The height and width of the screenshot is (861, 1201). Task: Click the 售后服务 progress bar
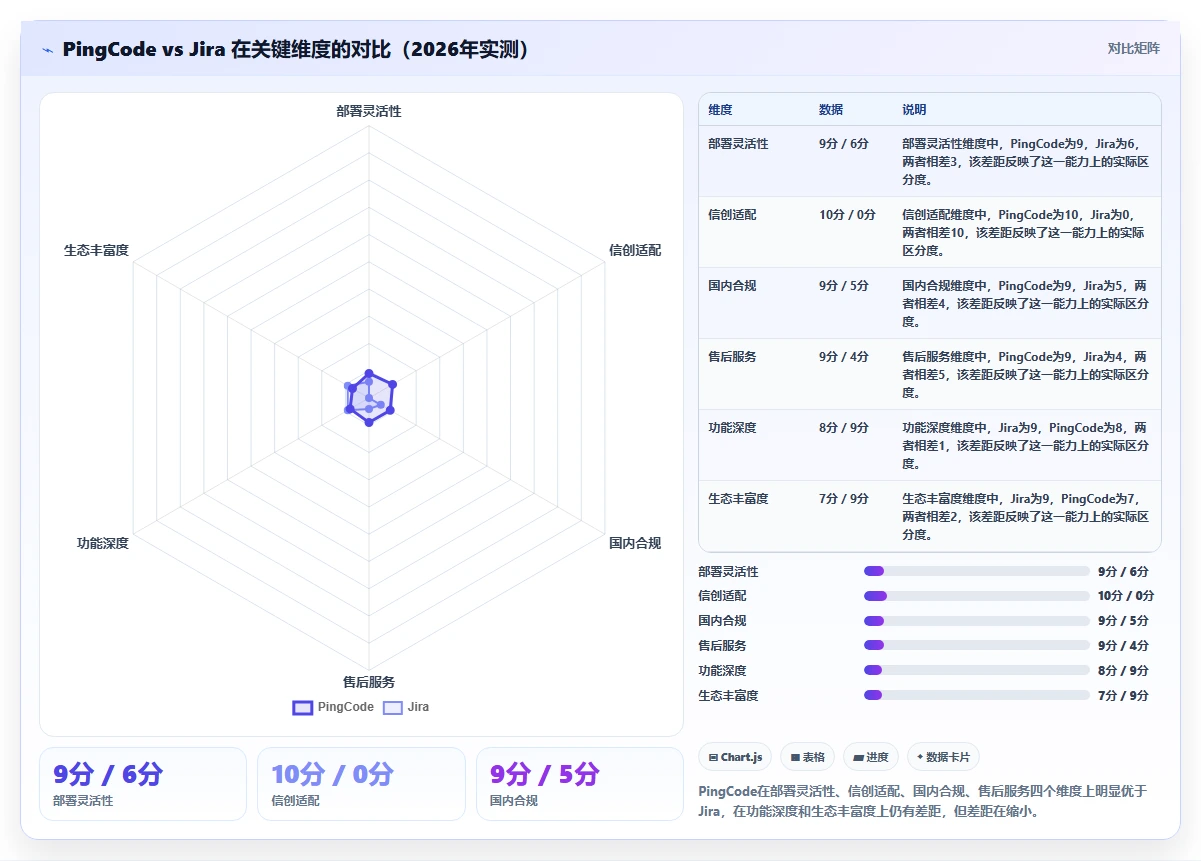tap(976, 646)
